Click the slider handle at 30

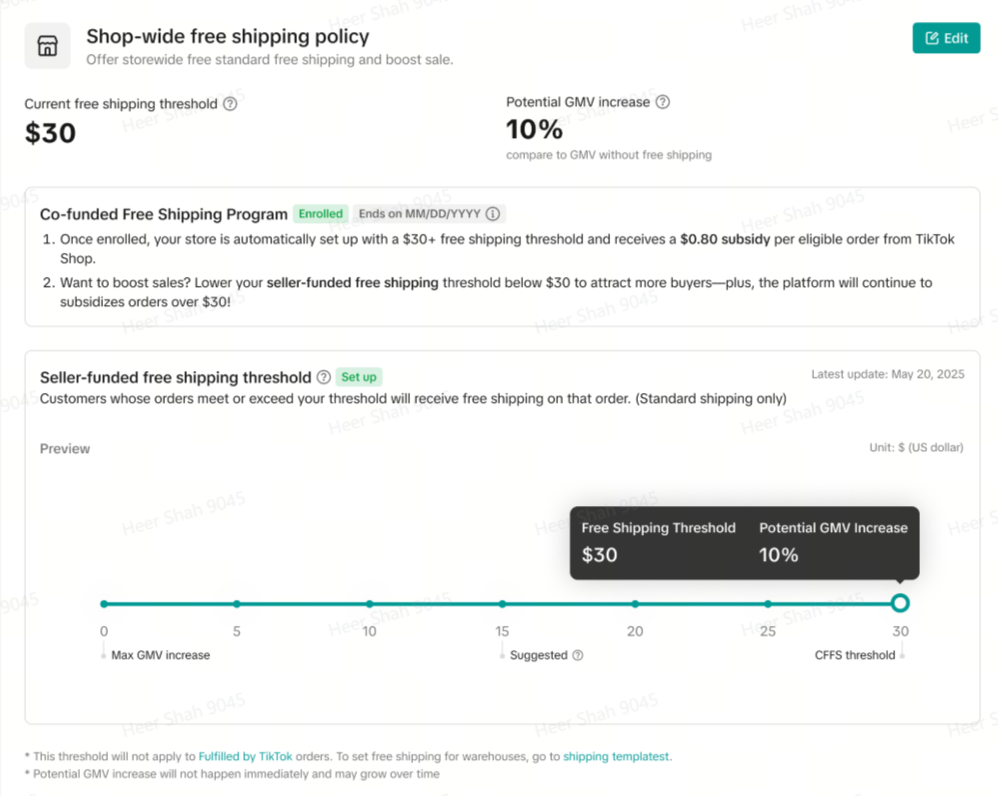click(900, 603)
